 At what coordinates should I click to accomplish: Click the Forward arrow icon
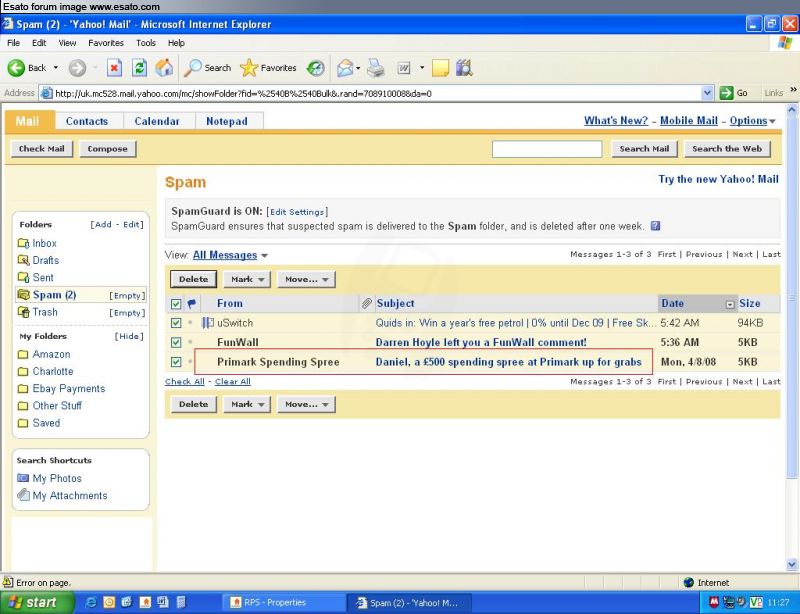click(78, 68)
